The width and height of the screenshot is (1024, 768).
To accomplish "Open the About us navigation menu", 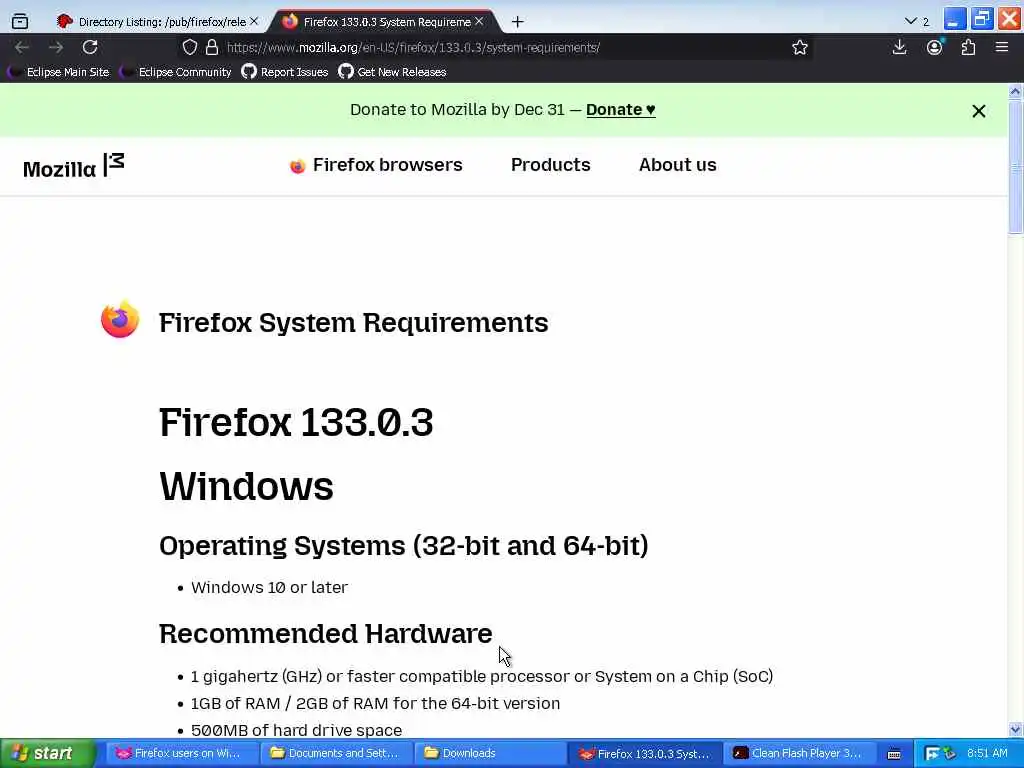I will coord(677,165).
